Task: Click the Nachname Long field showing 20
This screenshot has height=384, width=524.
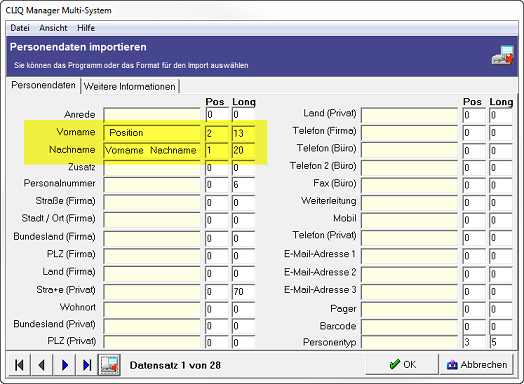Action: tap(243, 150)
